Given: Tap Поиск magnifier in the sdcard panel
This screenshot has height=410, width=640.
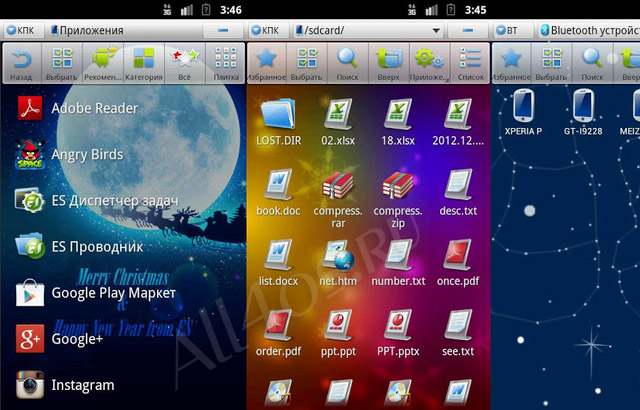Looking at the screenshot, I should (x=348, y=64).
